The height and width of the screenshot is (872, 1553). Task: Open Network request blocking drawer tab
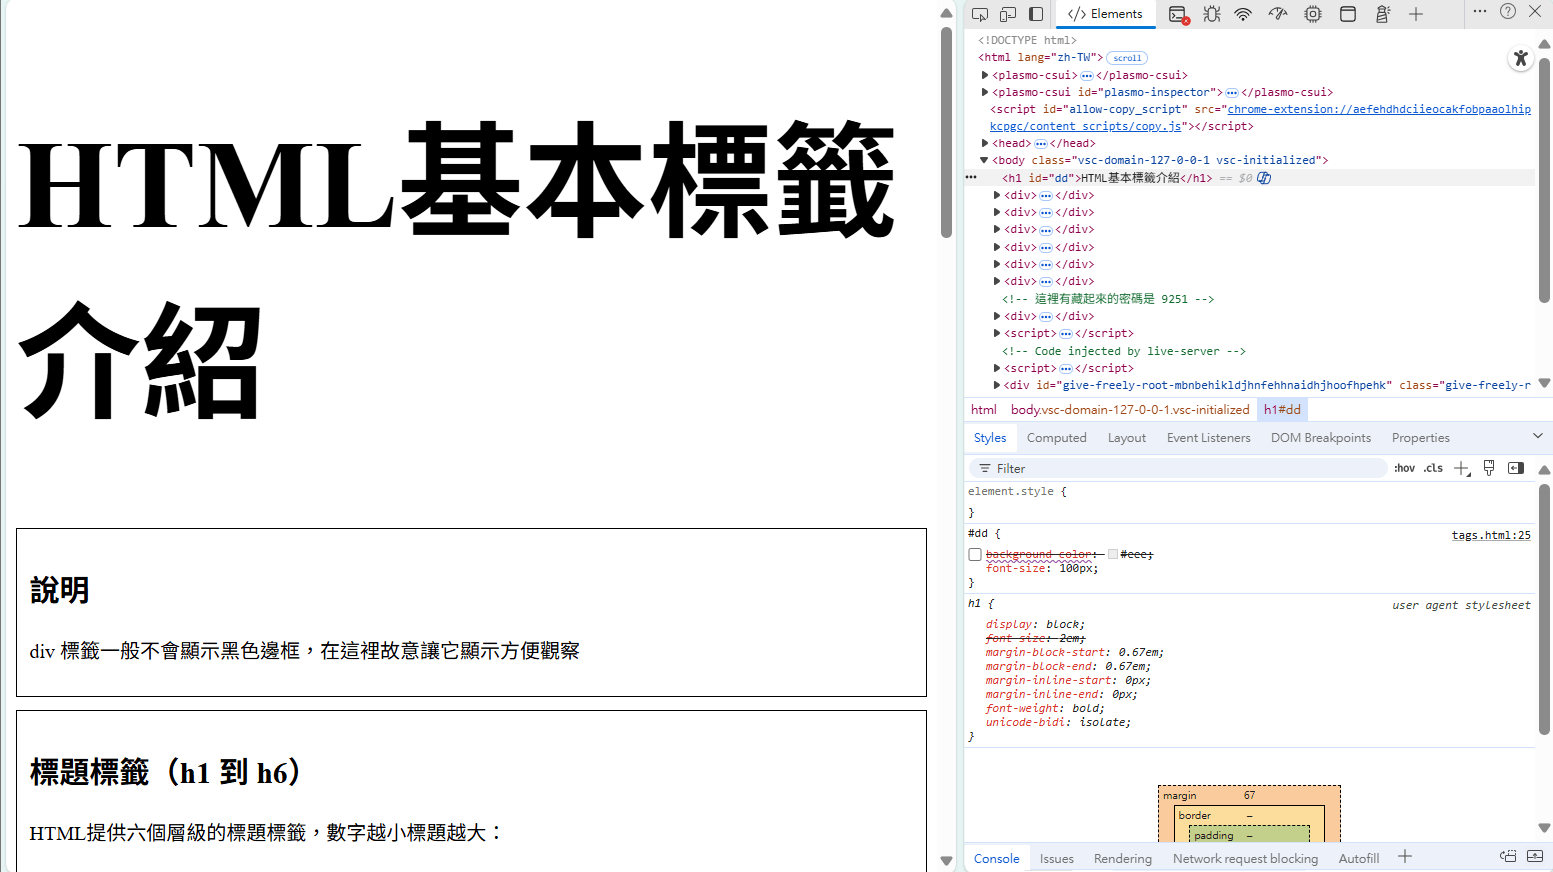(1246, 858)
